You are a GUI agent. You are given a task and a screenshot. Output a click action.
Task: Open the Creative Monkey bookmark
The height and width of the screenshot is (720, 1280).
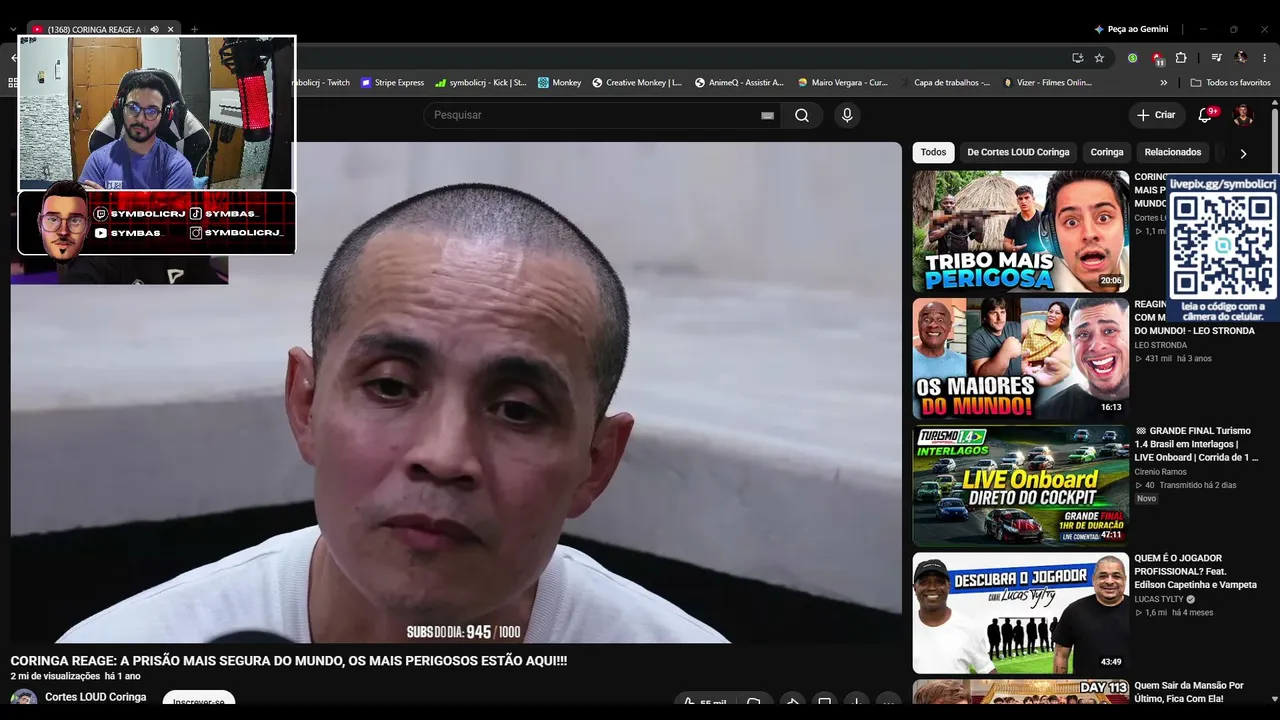[x=637, y=83]
